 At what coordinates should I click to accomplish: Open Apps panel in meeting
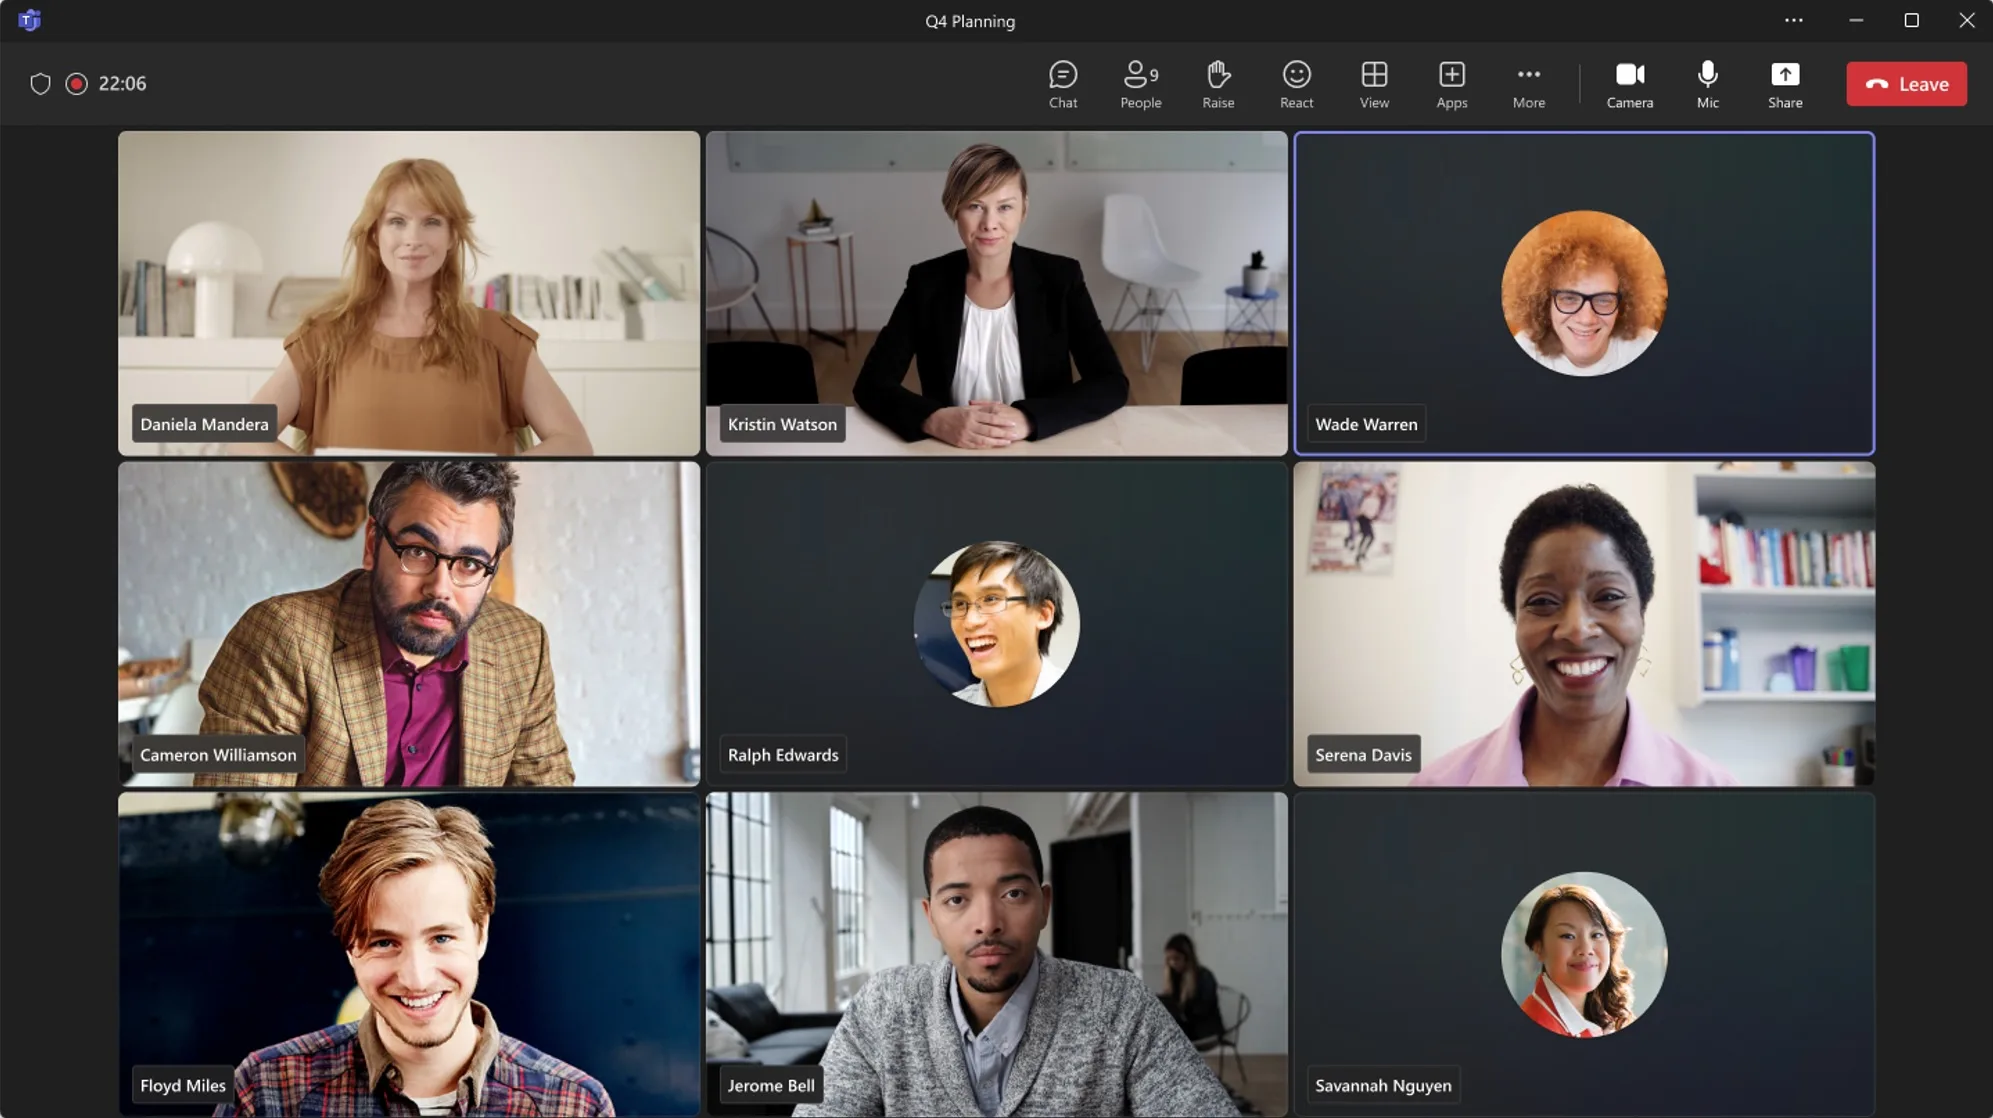click(x=1451, y=83)
